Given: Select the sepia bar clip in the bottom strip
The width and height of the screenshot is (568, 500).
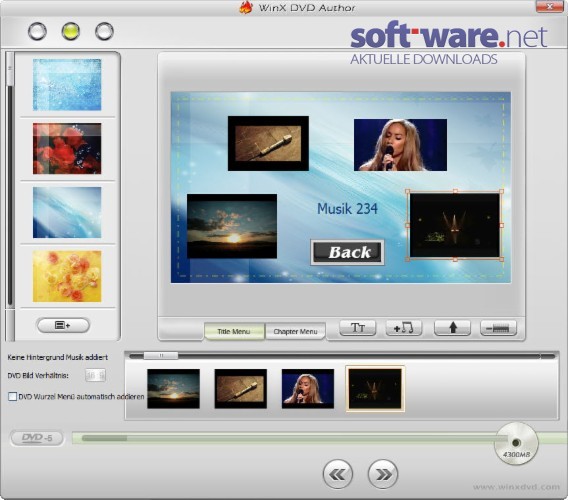Looking at the screenshot, I should coord(241,389).
